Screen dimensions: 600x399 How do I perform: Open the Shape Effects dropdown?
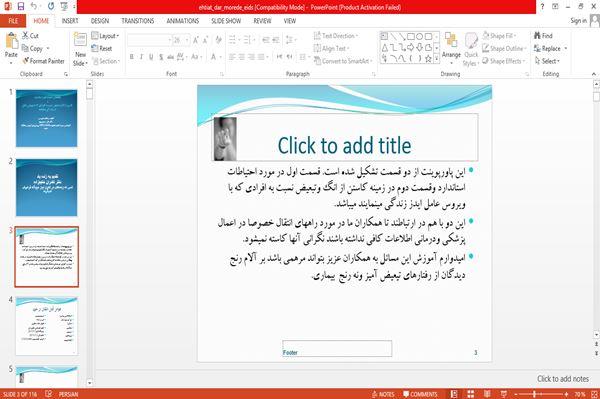[503, 61]
